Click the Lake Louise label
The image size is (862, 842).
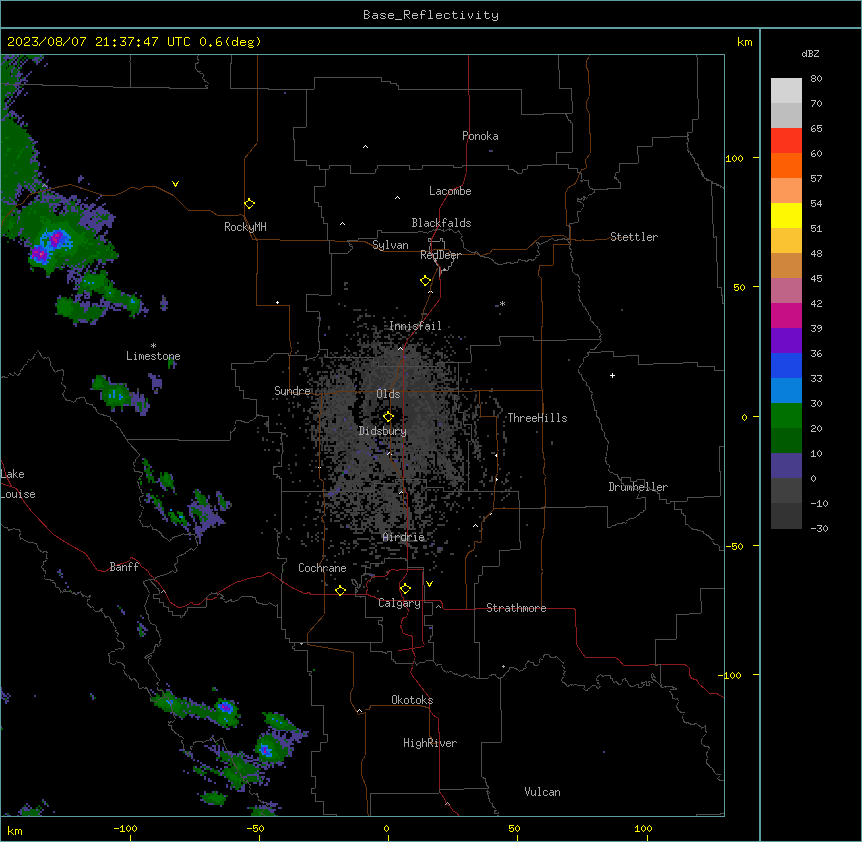(18, 484)
